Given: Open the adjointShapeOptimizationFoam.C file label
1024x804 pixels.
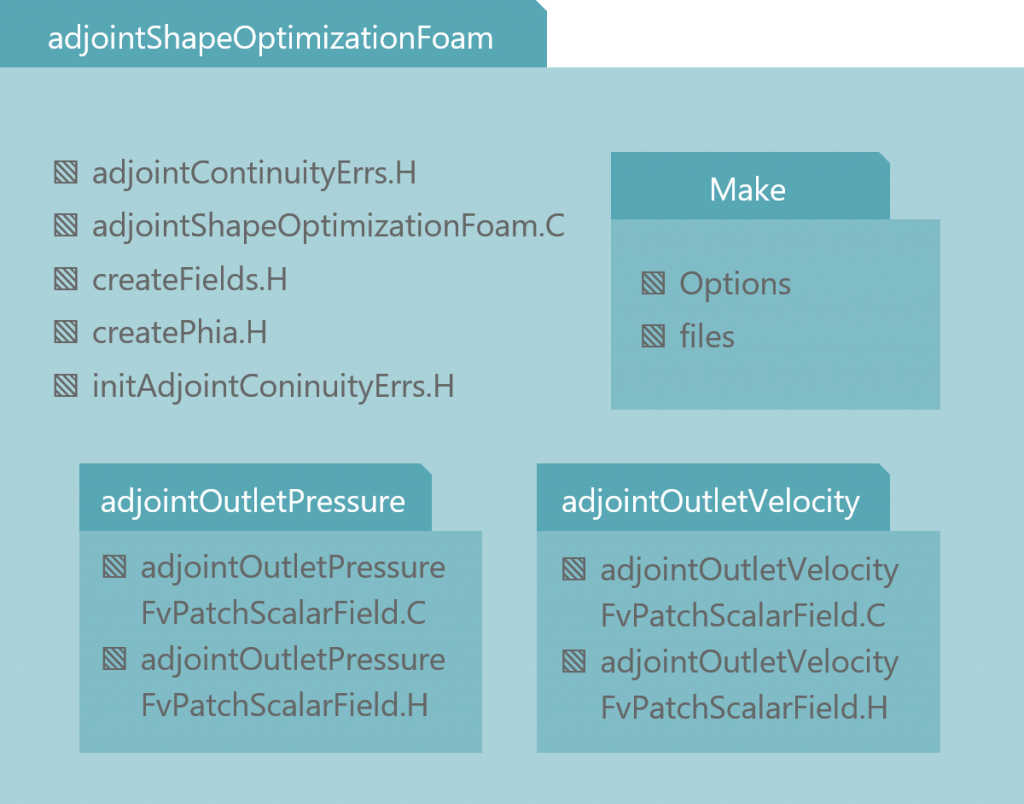Looking at the screenshot, I should (x=328, y=227).
